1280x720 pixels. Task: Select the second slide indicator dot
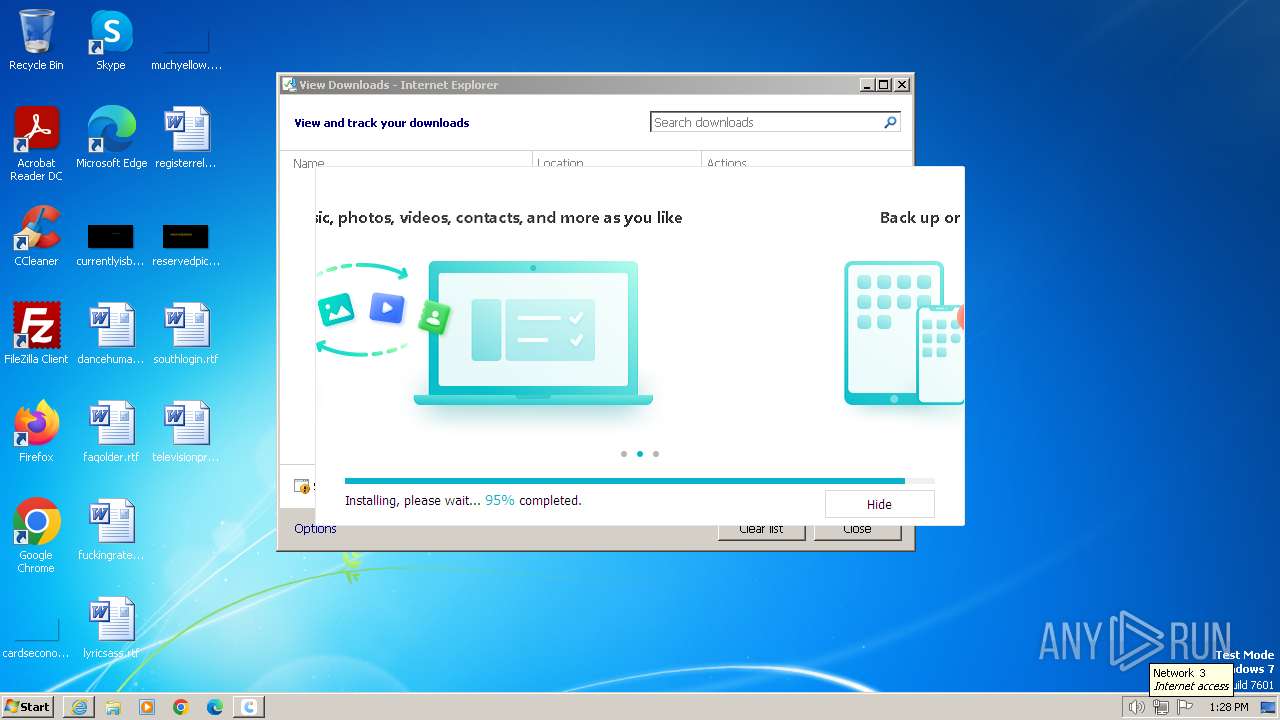(640, 454)
